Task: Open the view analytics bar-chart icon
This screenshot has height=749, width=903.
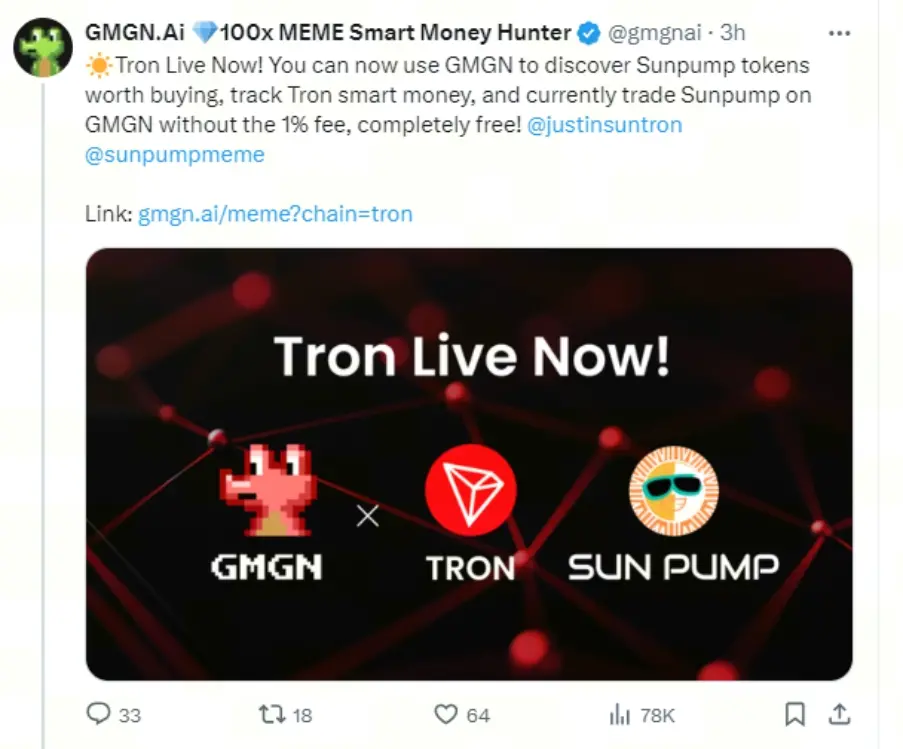Action: (x=619, y=714)
